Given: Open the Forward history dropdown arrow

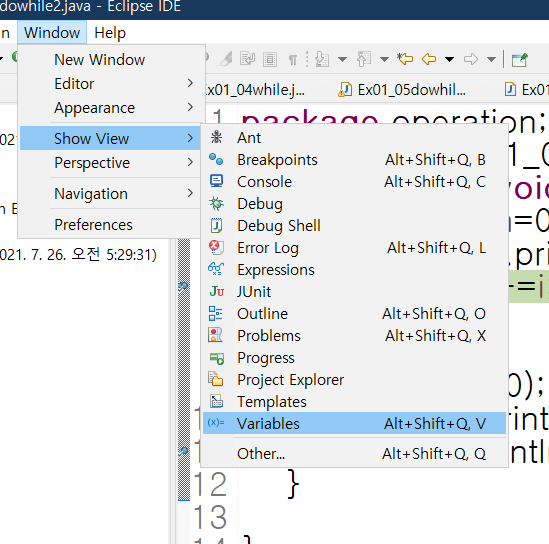Looking at the screenshot, I should 492,60.
